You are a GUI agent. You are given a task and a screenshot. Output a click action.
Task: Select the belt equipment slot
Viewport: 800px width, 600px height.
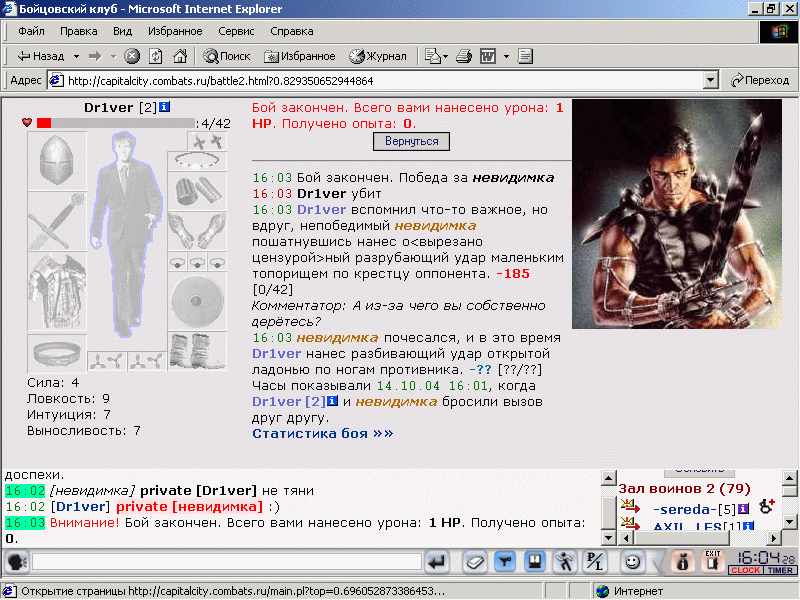pyautogui.click(x=57, y=353)
